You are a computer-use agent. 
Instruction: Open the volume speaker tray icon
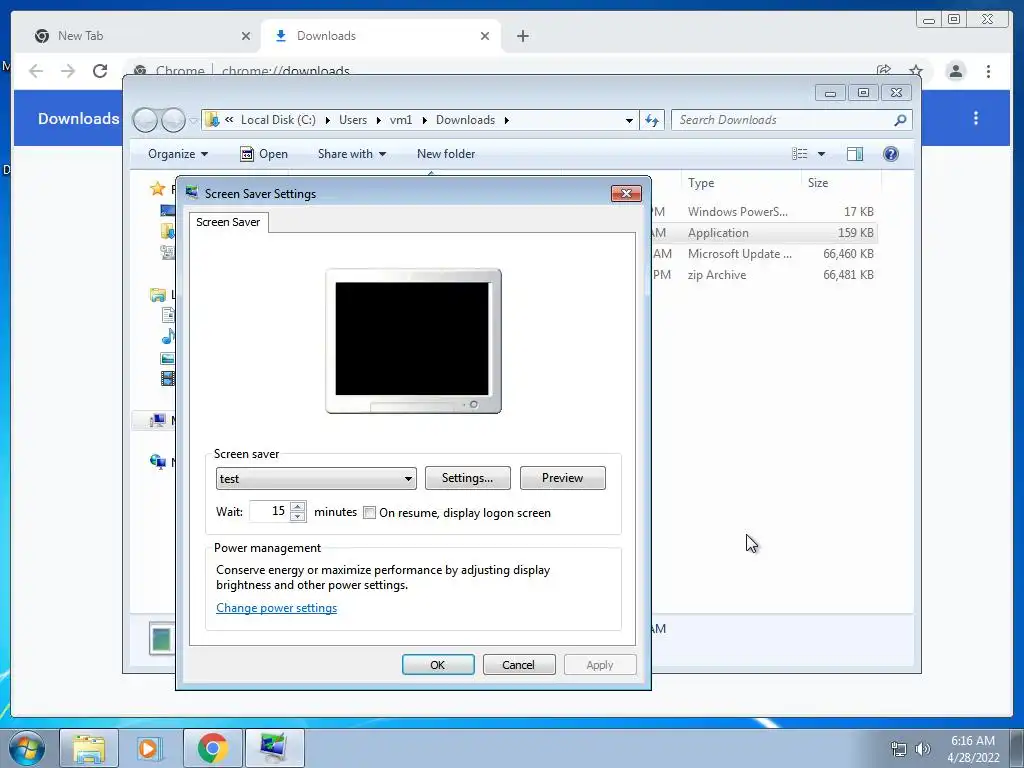coord(922,749)
